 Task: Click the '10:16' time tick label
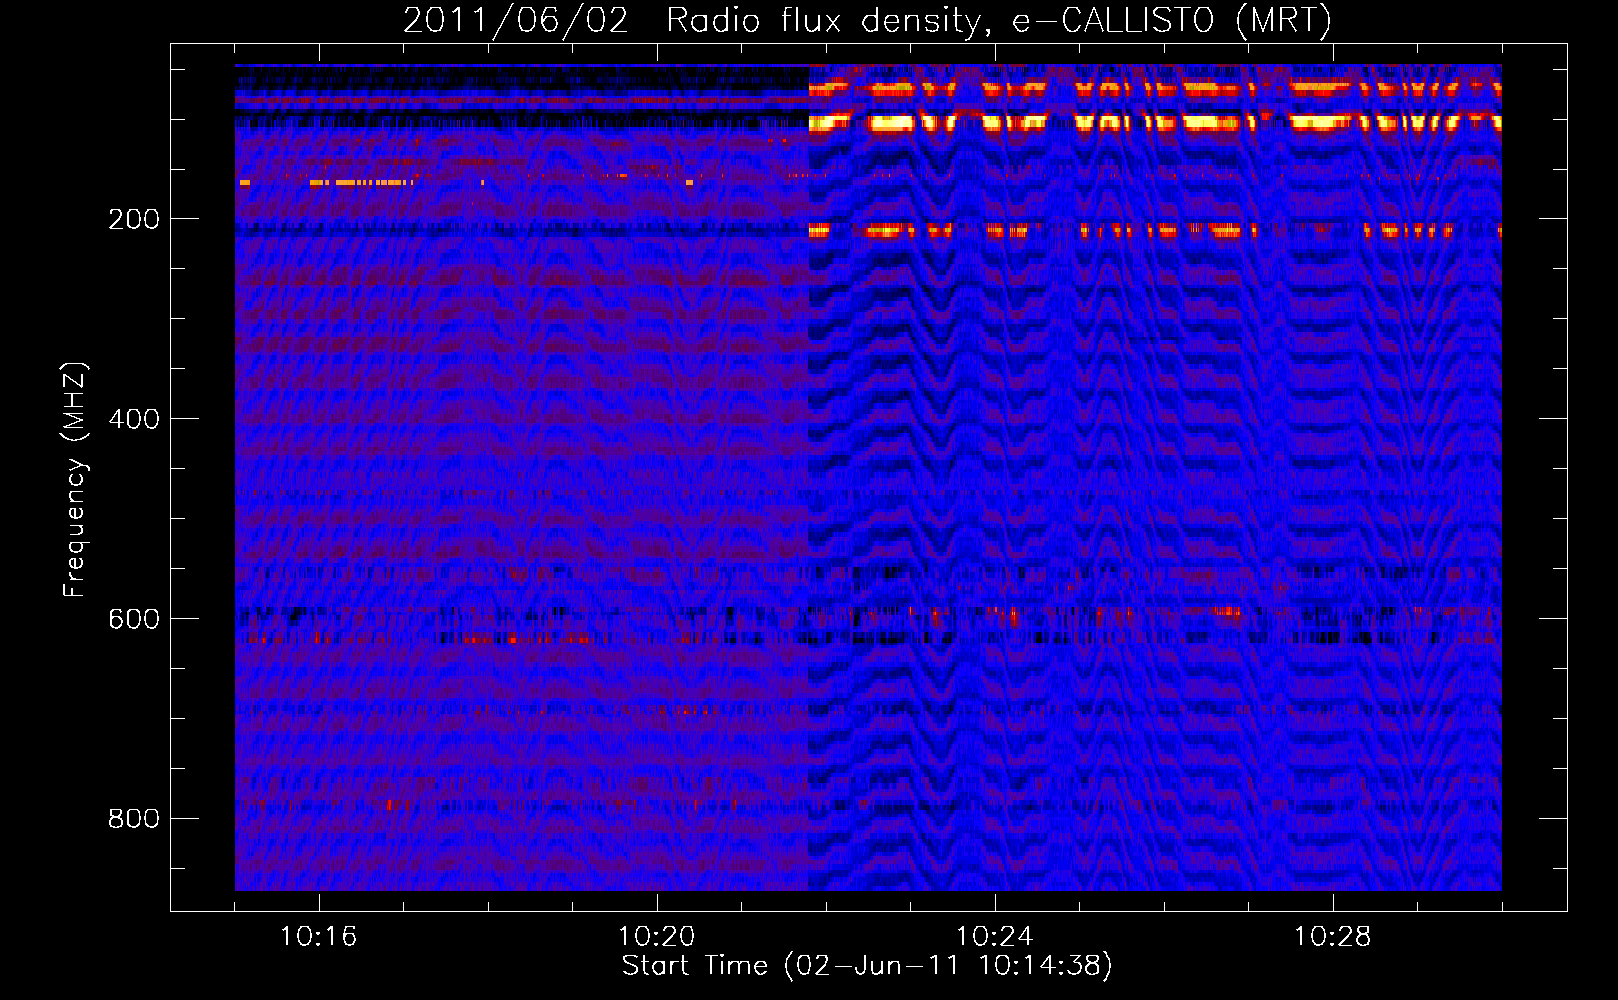coord(319,936)
